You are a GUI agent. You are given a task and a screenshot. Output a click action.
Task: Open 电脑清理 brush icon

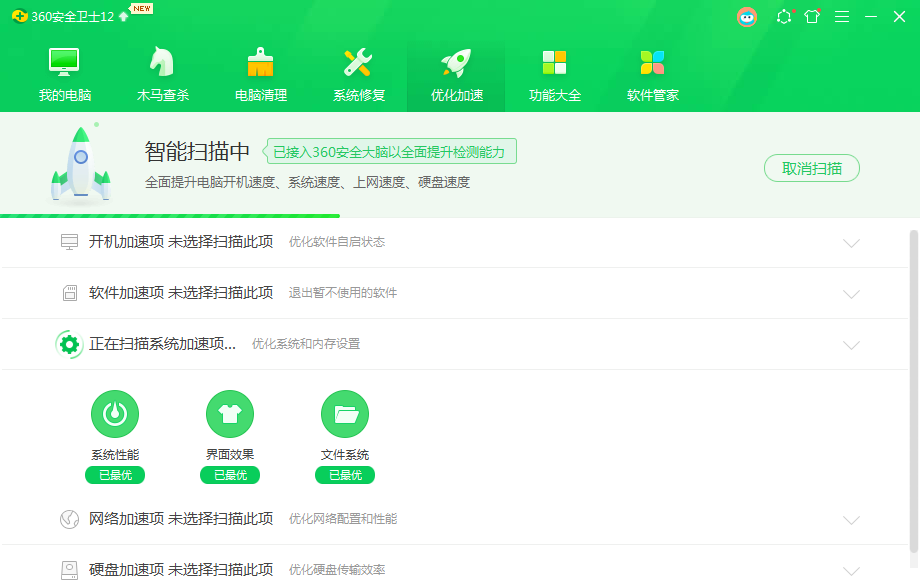[x=261, y=63]
